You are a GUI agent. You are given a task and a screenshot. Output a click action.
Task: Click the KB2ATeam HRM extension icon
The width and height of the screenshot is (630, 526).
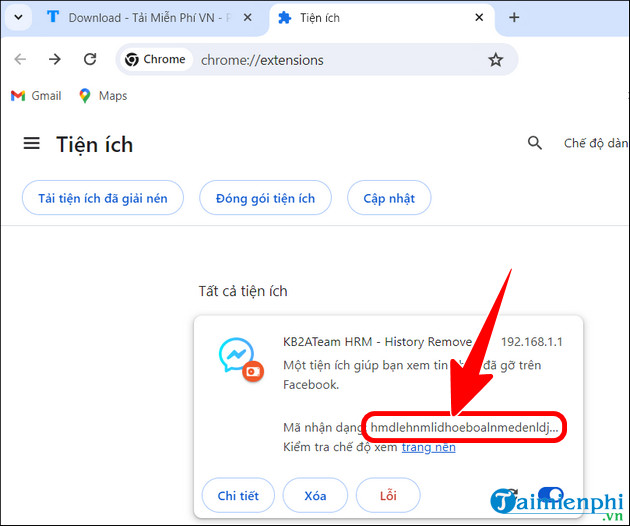[241, 359]
